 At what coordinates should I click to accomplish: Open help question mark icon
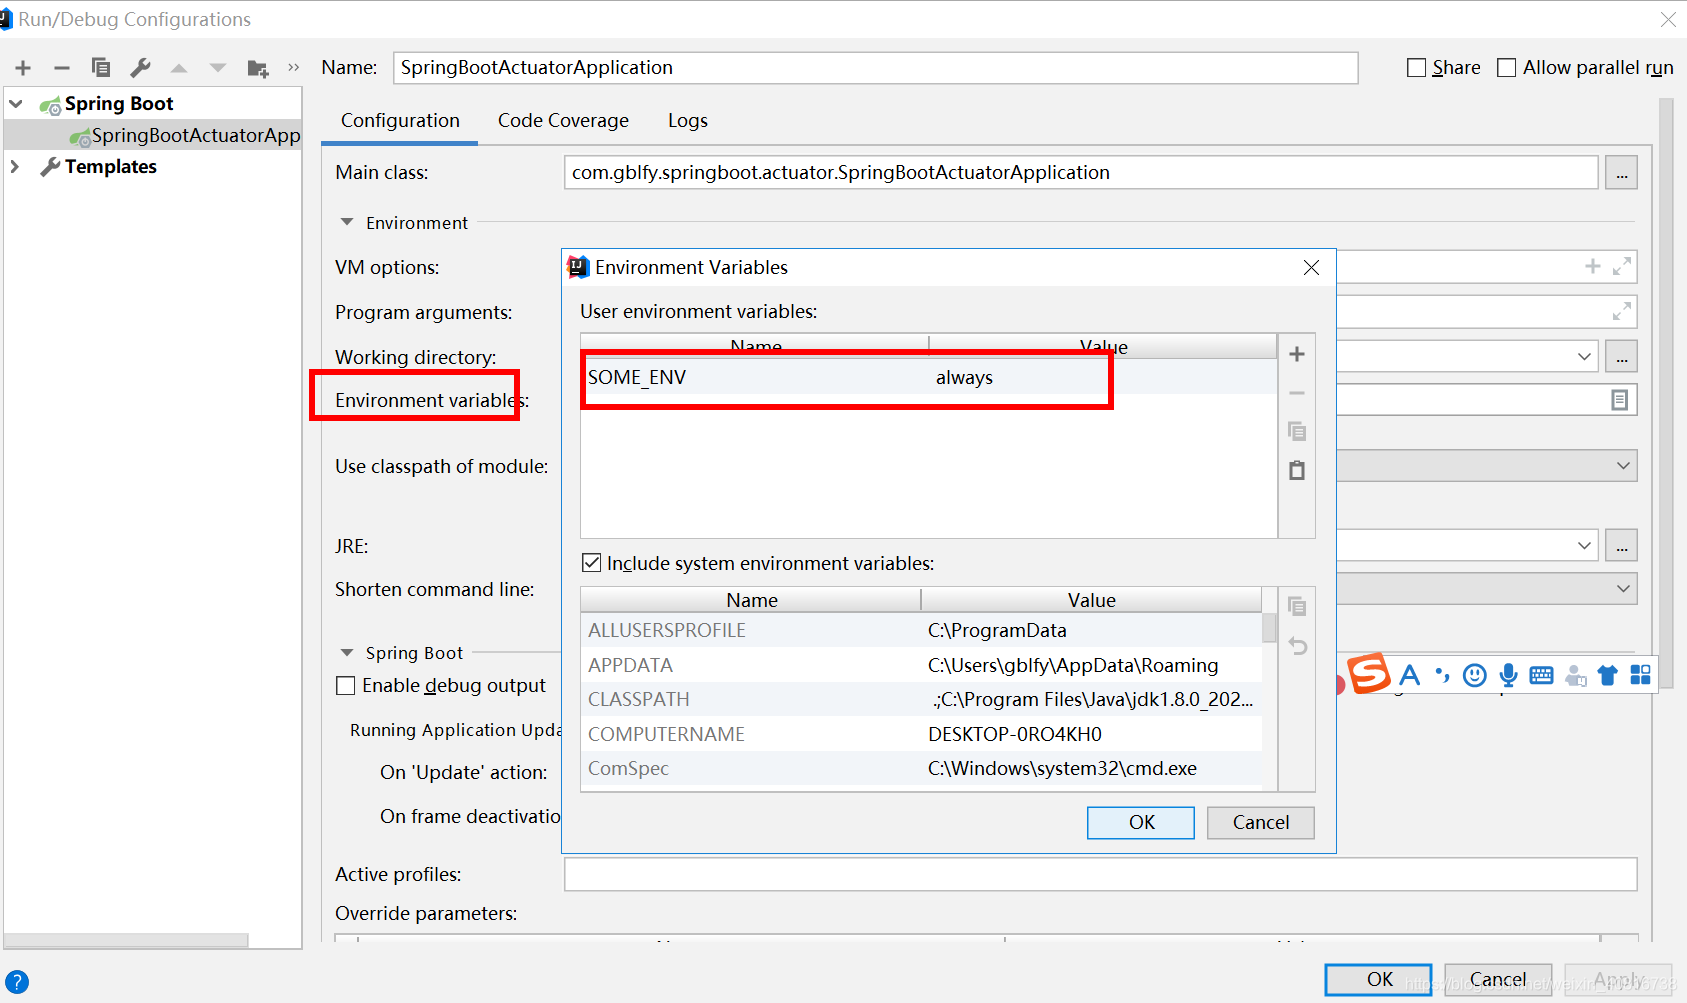pos(17,982)
